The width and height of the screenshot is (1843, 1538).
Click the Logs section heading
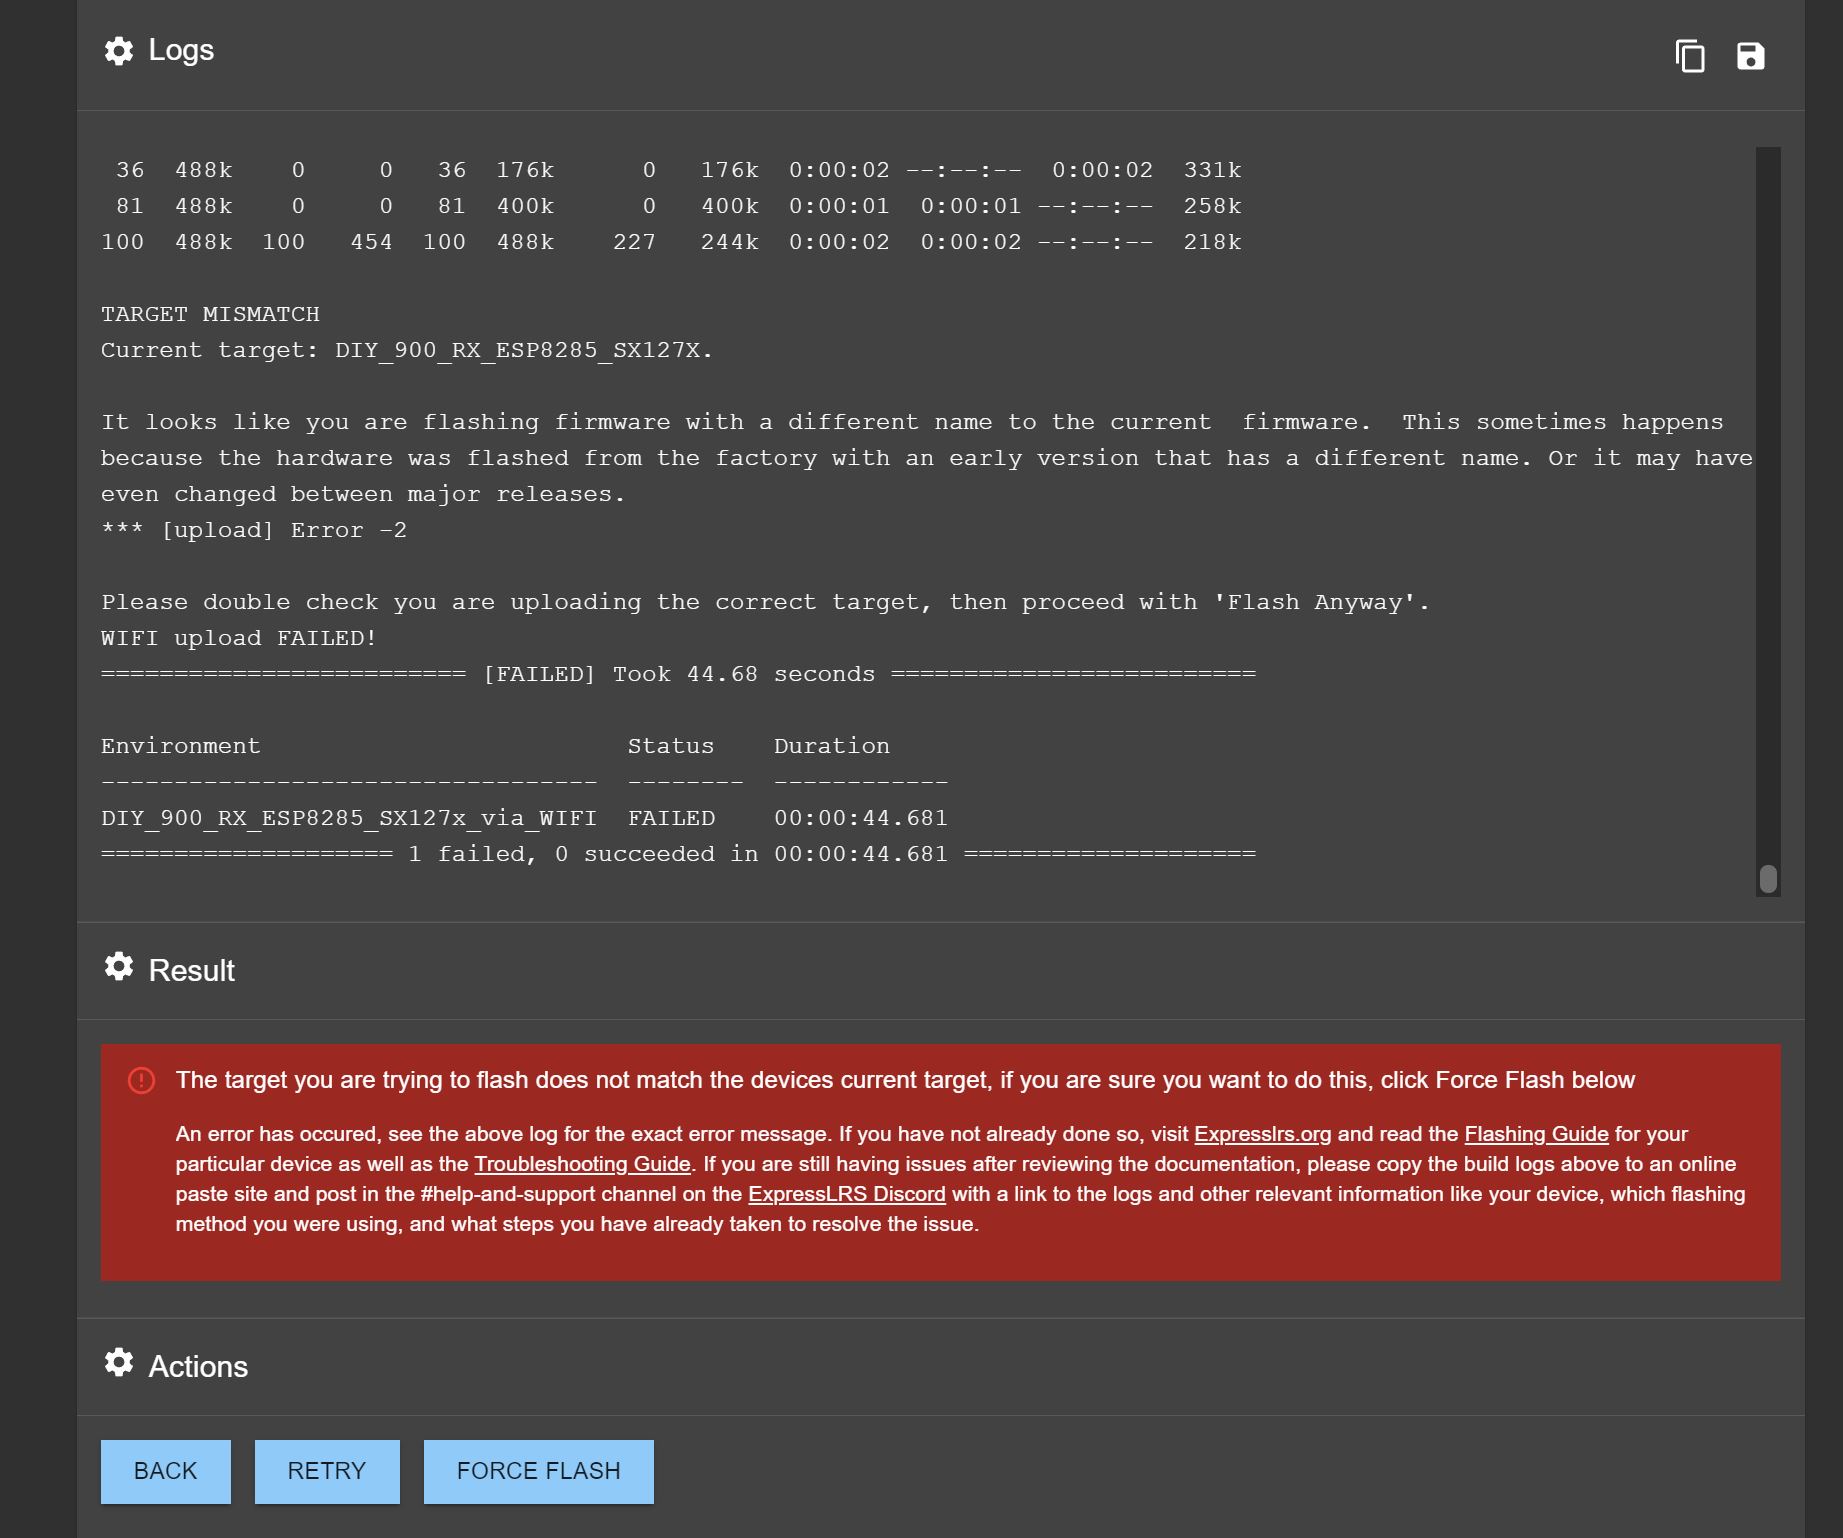click(181, 50)
